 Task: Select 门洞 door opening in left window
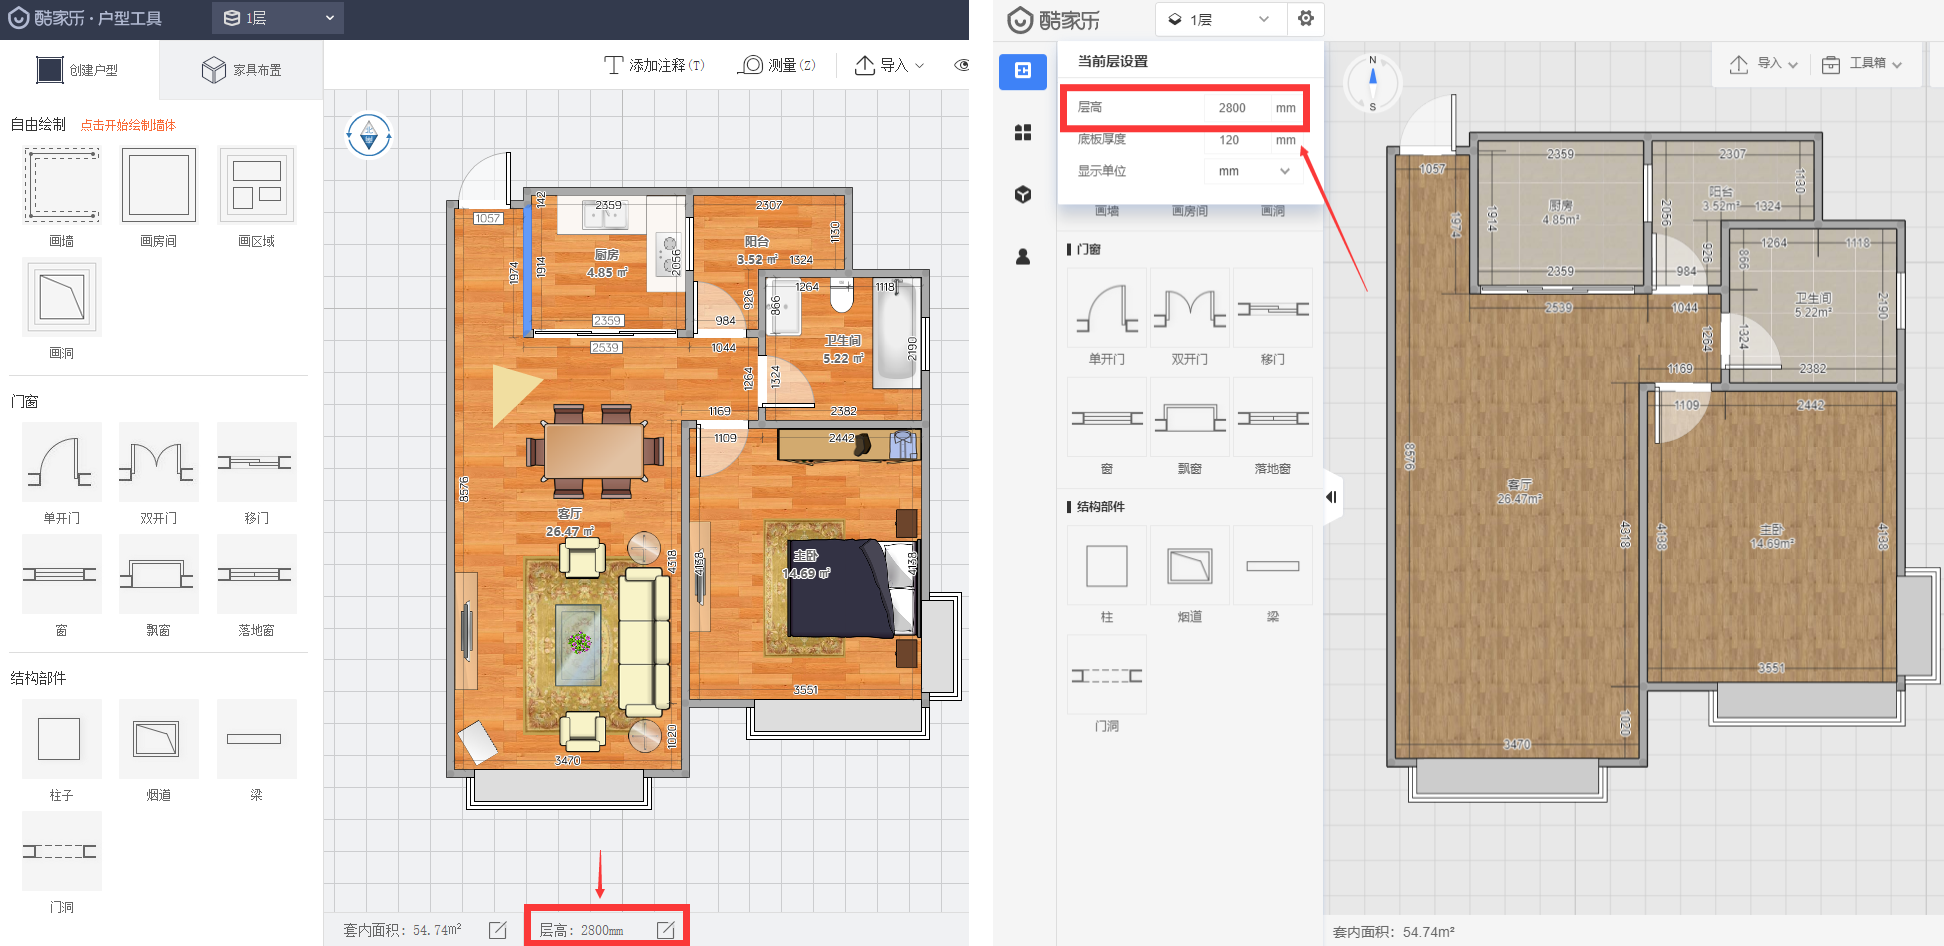click(62, 851)
